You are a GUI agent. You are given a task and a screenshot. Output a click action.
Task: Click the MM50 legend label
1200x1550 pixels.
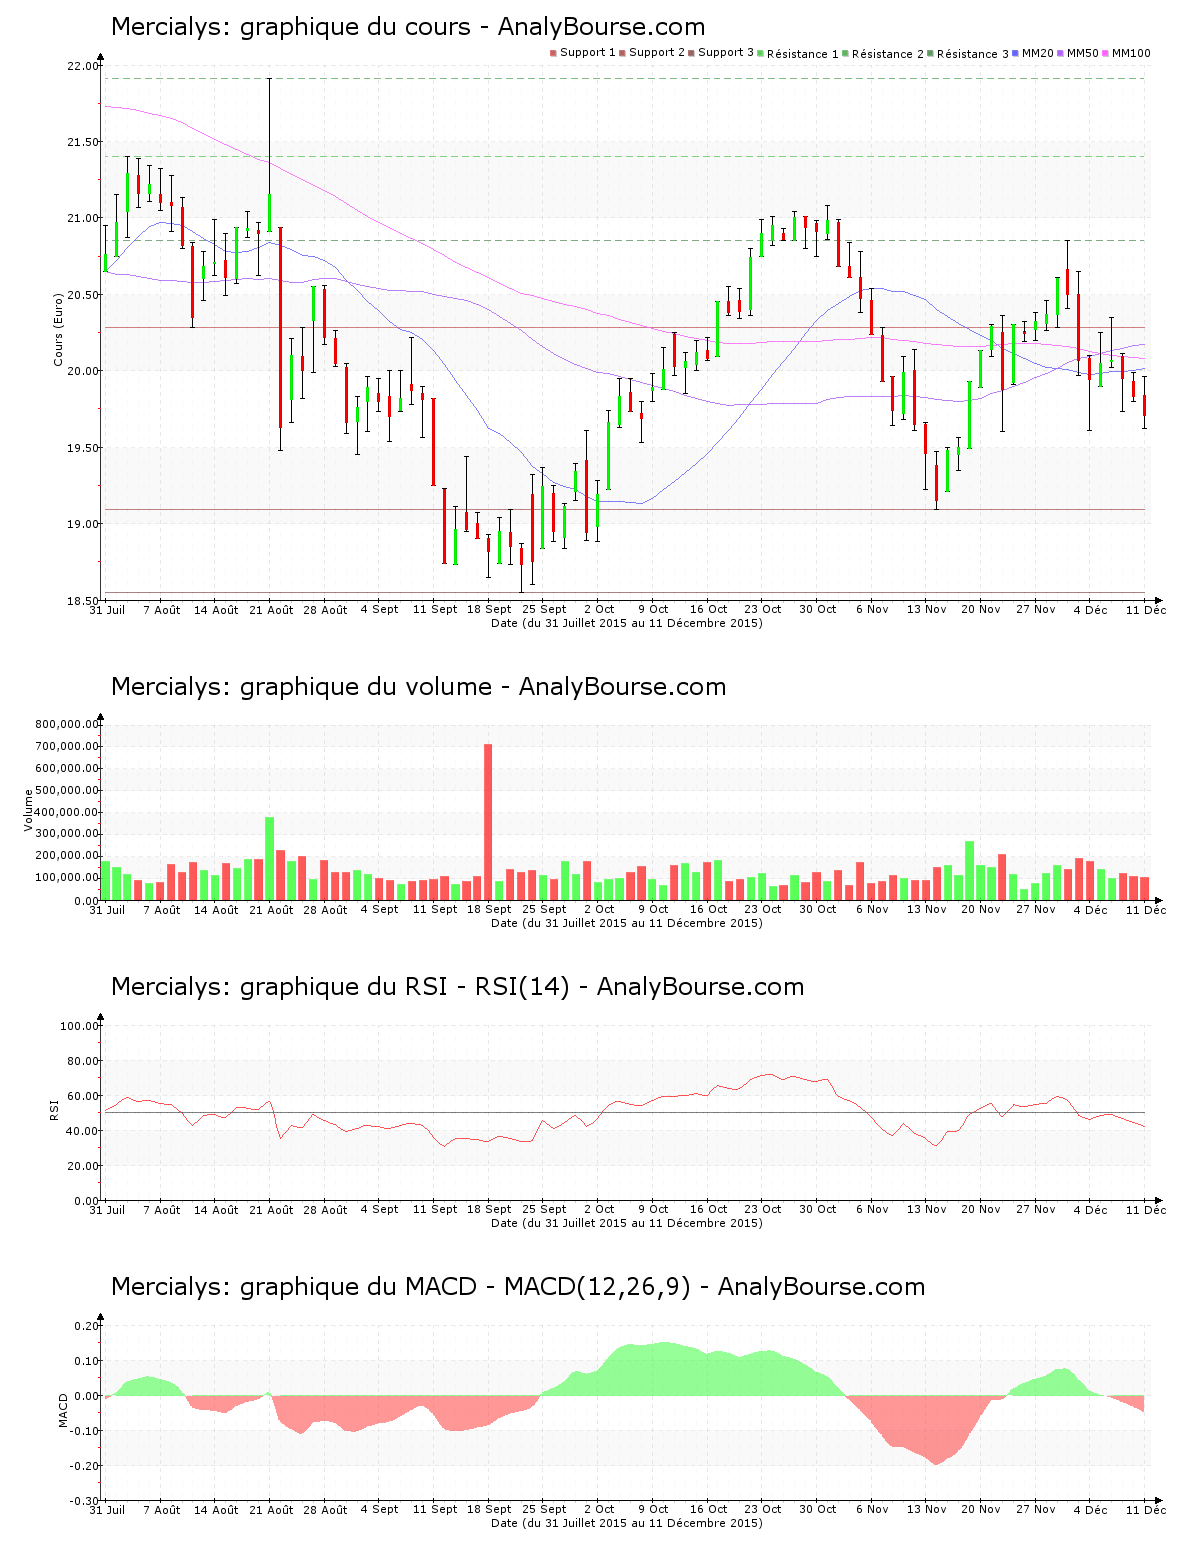(x=1083, y=53)
